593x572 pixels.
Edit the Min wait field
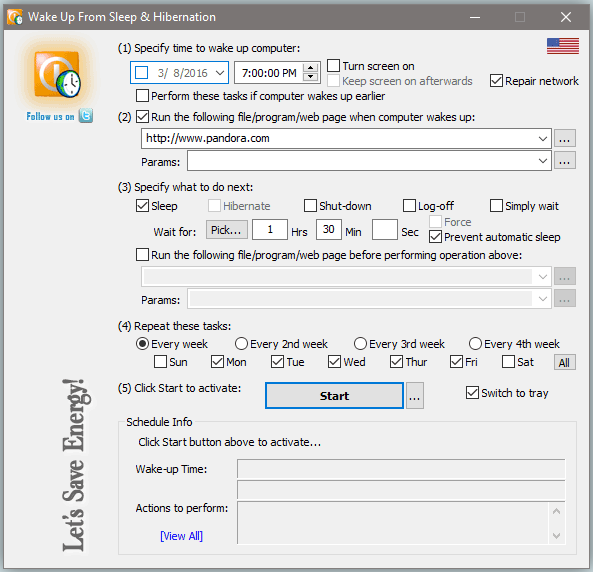pyautogui.click(x=329, y=230)
